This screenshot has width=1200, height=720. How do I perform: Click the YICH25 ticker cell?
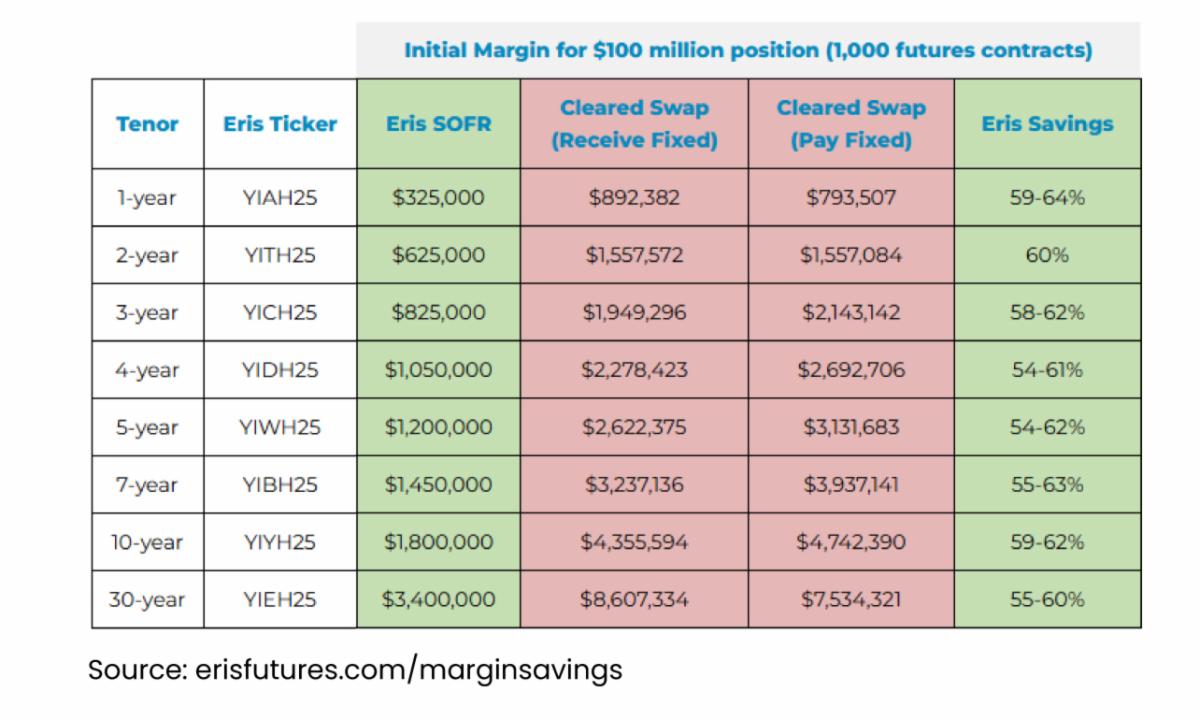coord(280,313)
